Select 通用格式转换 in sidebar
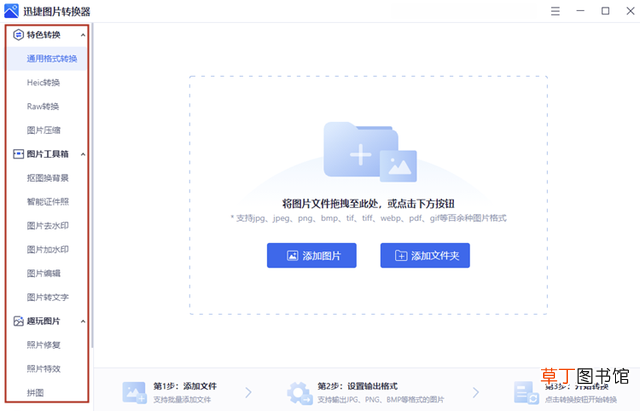This screenshot has height=411, width=640. pyautogui.click(x=47, y=59)
